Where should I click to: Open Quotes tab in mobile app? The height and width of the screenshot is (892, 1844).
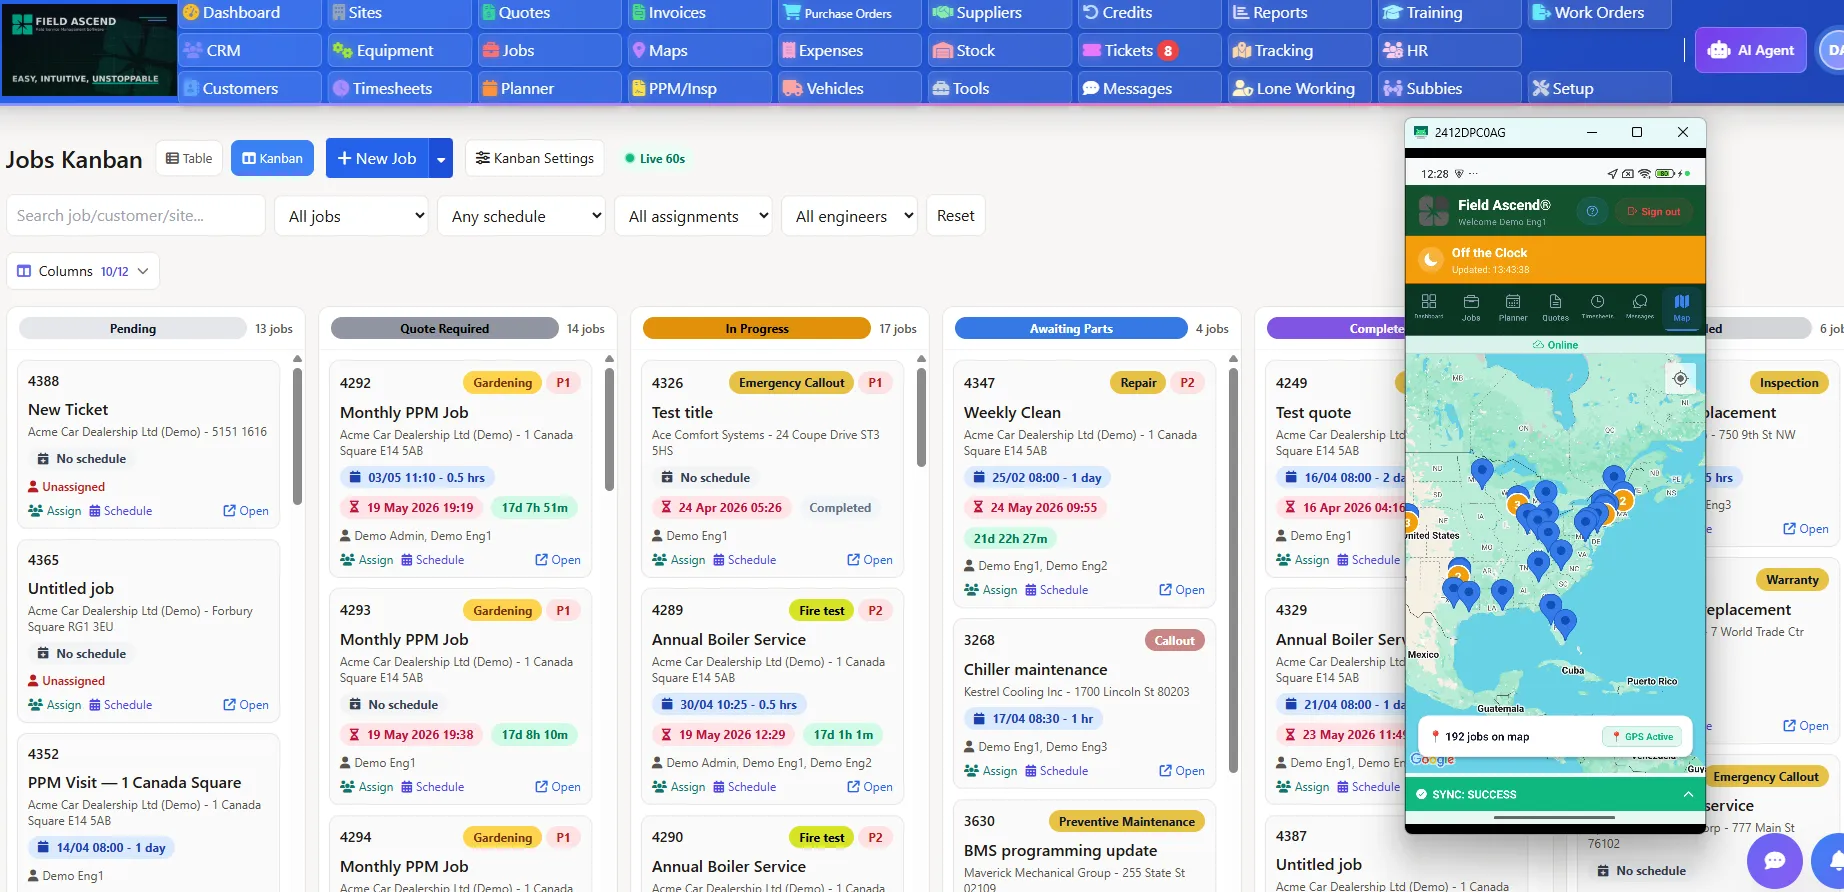coord(1555,307)
